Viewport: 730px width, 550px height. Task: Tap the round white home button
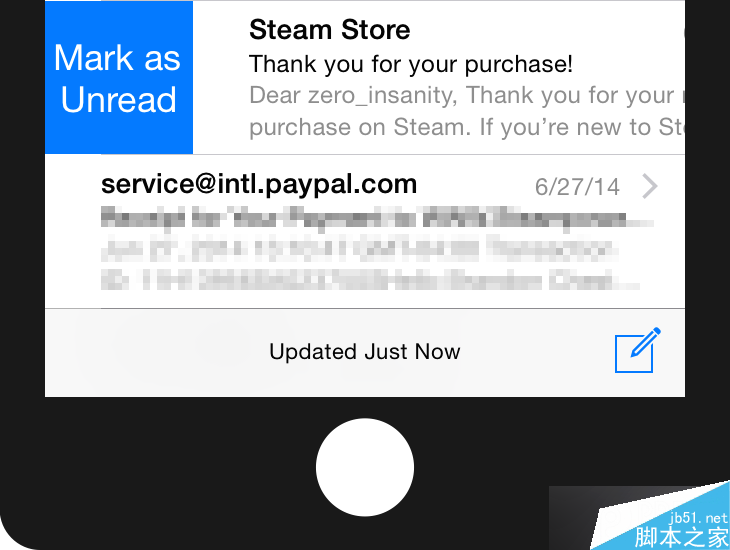(x=365, y=467)
